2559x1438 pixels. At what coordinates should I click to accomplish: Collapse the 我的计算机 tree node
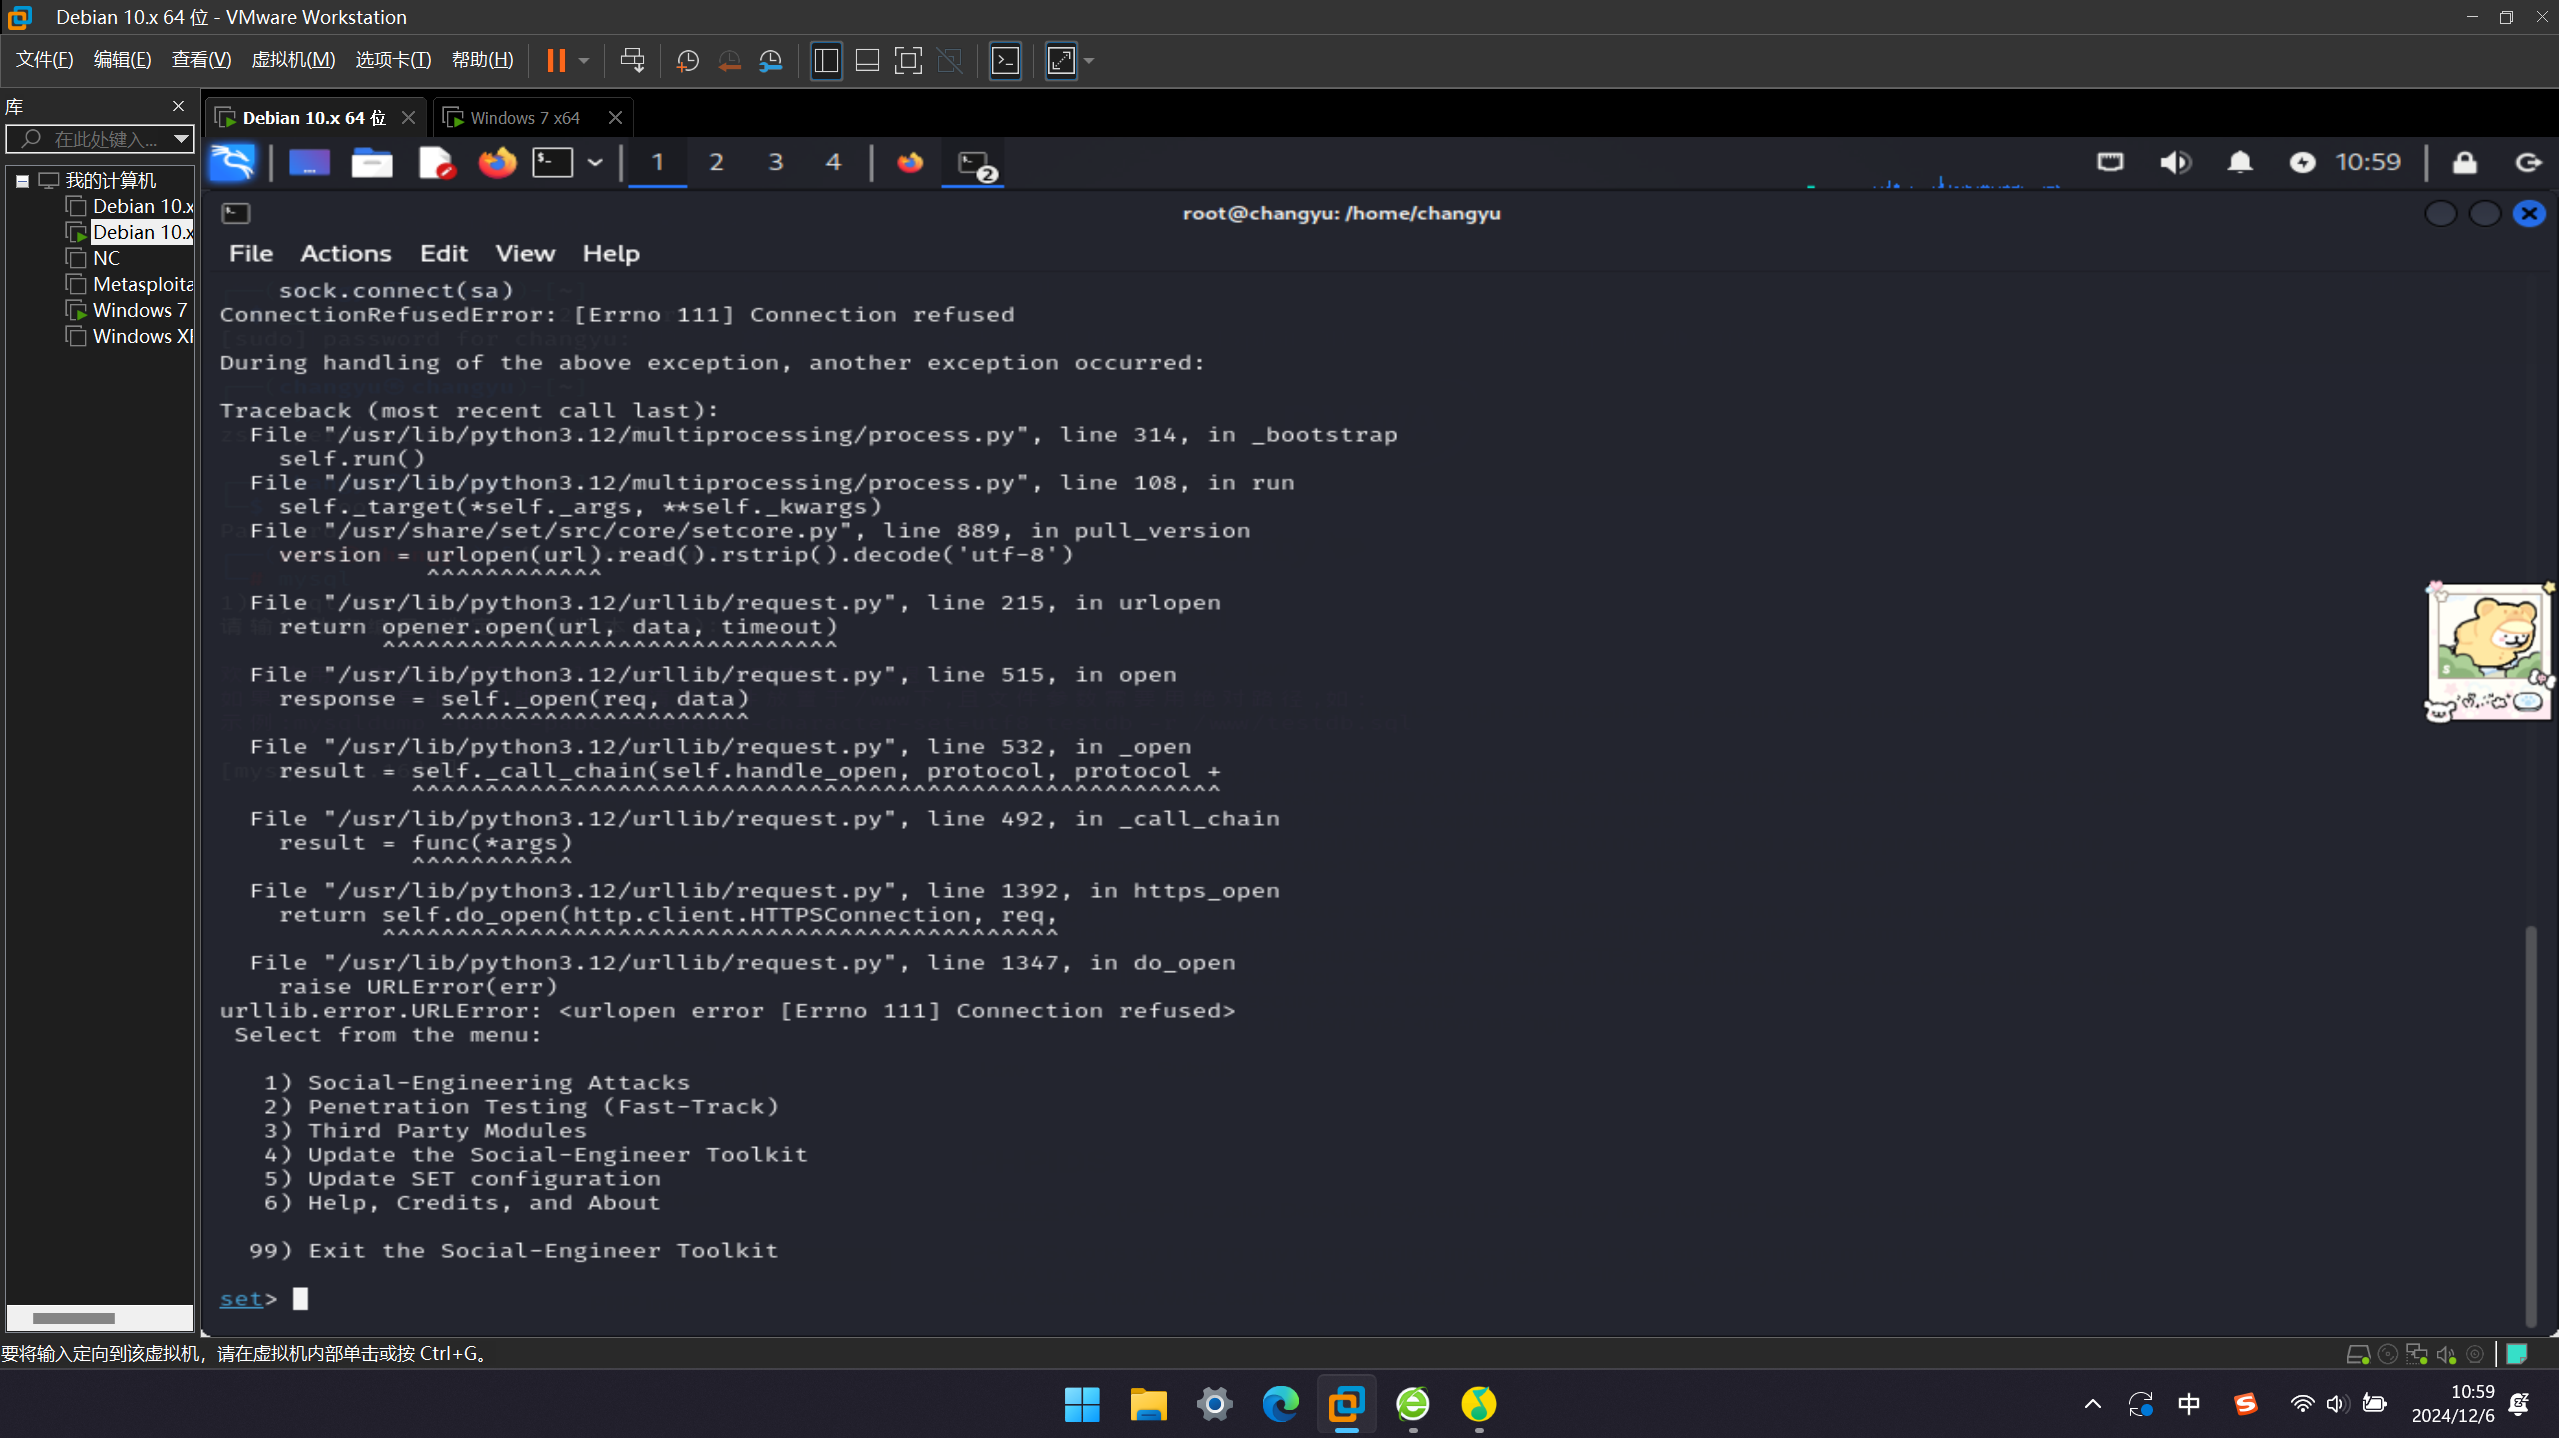tap(22, 181)
